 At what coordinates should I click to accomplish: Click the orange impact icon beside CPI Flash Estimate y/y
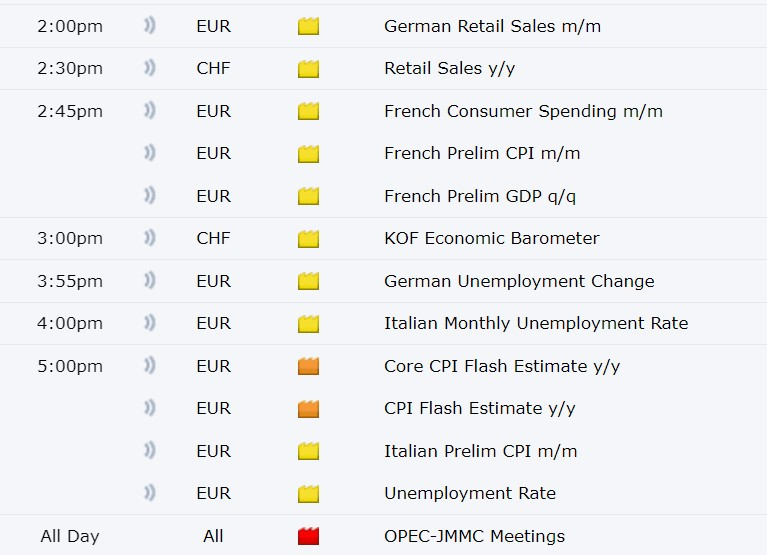308,409
